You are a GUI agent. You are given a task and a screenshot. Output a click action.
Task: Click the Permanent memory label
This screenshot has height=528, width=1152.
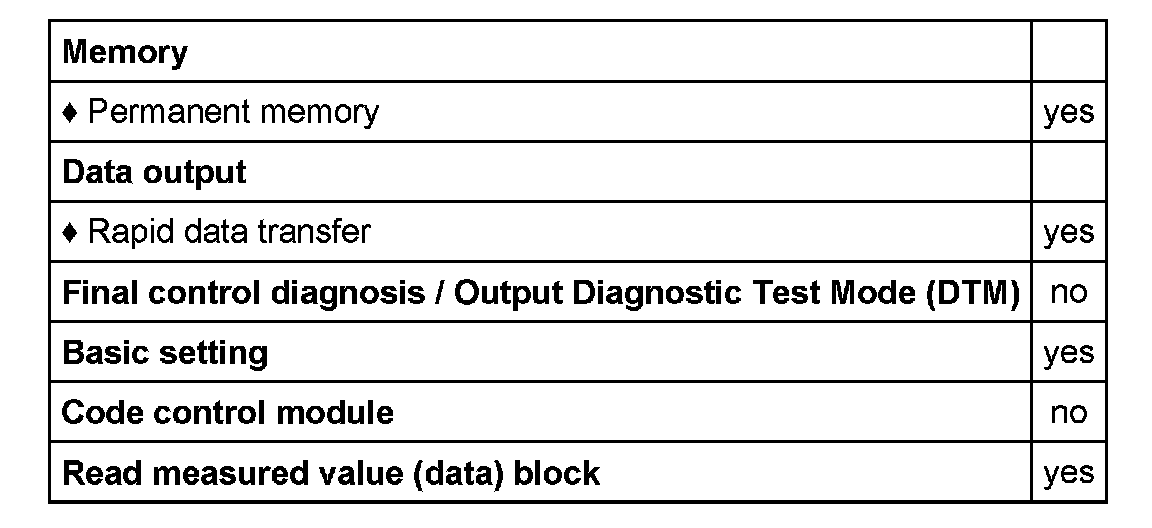pos(233,112)
